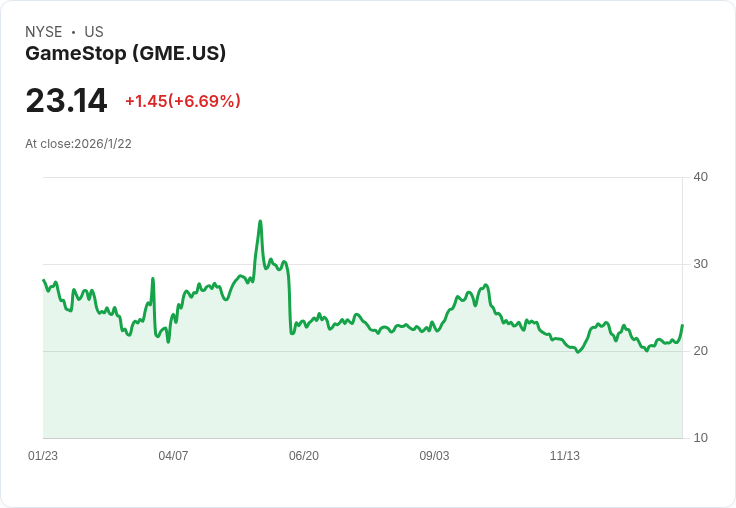Click the NYSE exchange label
Viewport: 736px width, 508px height.
coord(43,32)
